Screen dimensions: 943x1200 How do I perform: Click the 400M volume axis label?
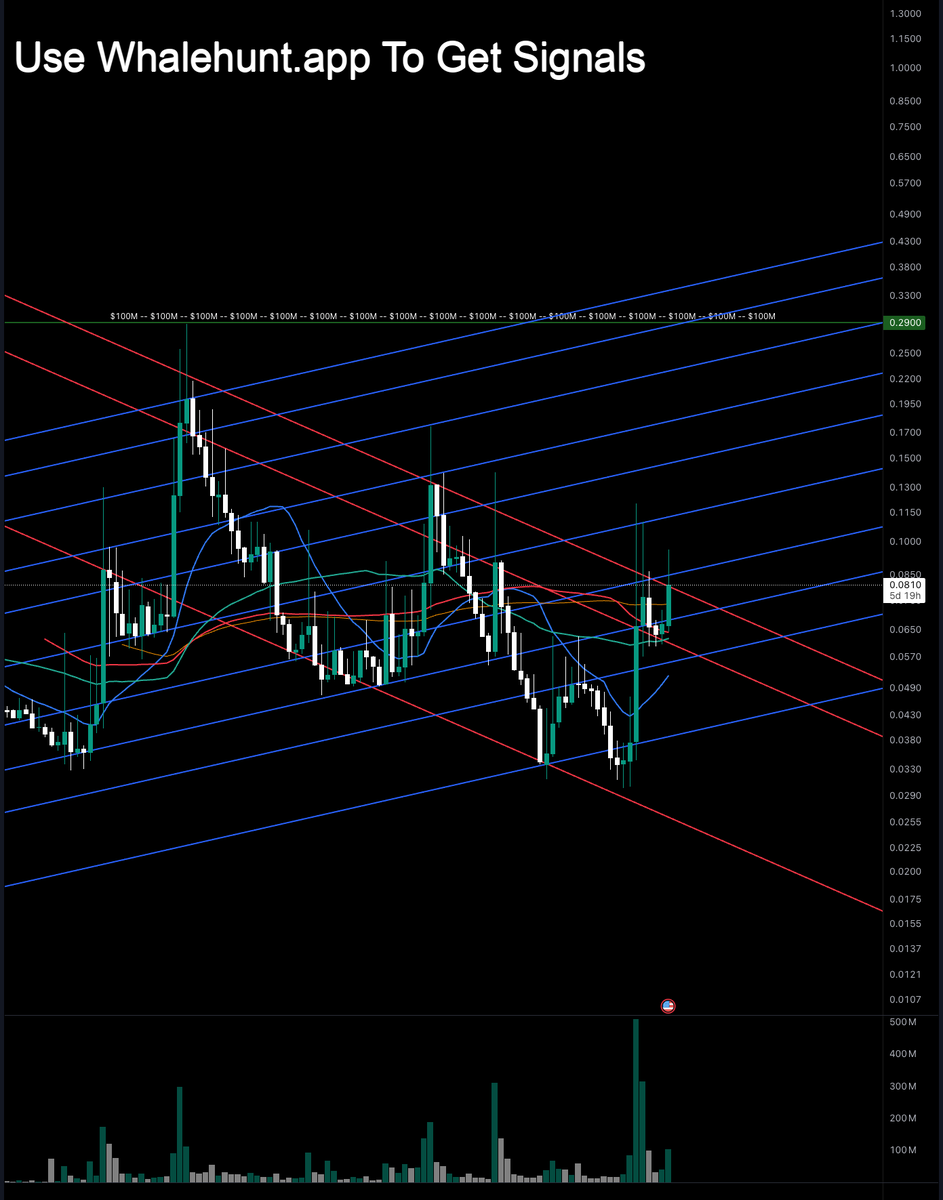click(x=901, y=1054)
